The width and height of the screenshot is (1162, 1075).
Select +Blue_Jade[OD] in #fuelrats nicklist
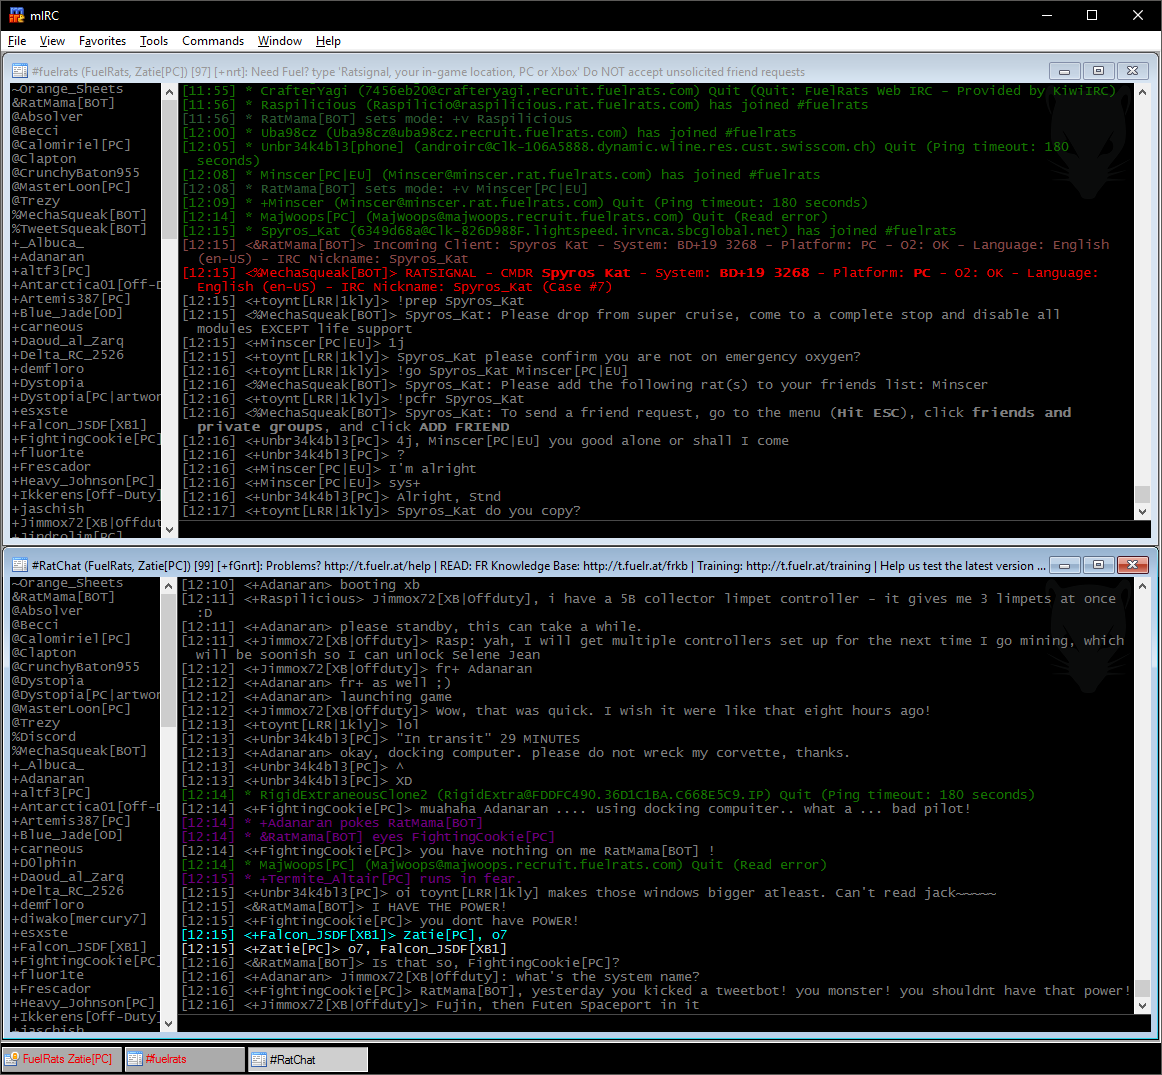67,313
